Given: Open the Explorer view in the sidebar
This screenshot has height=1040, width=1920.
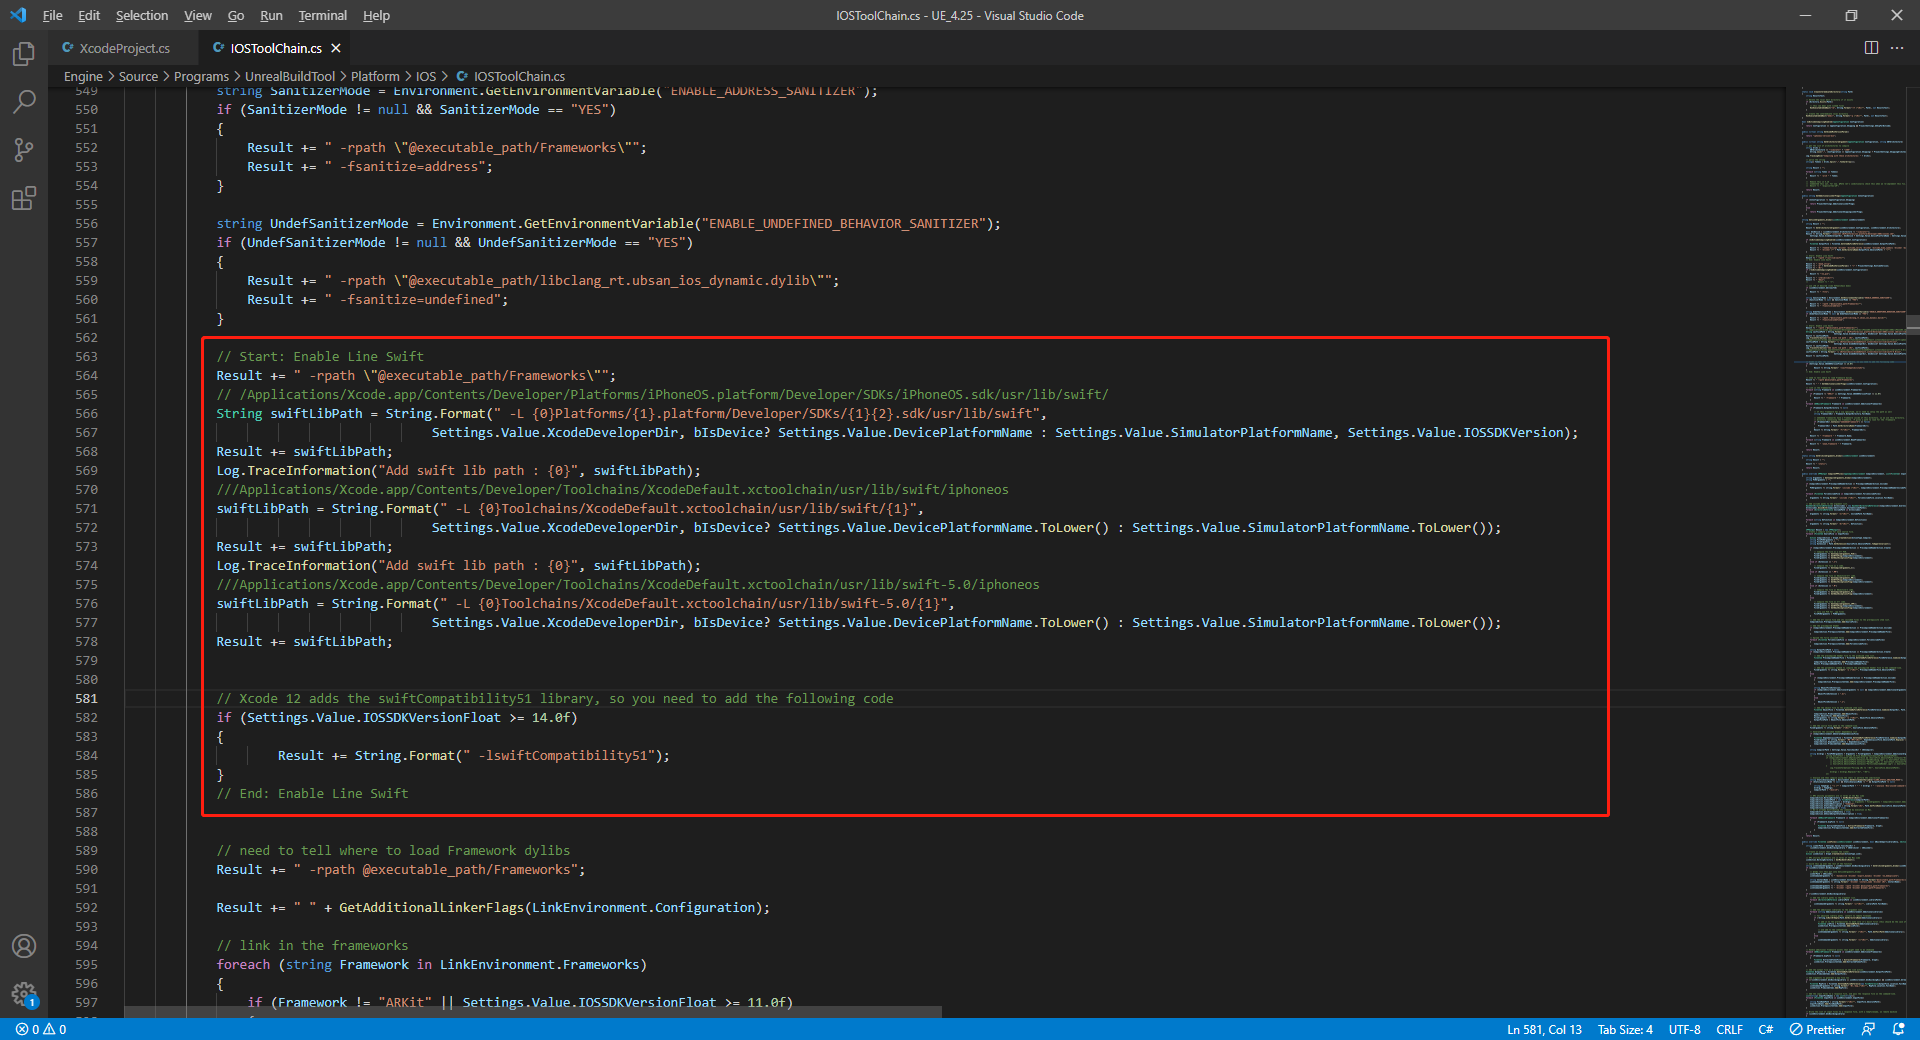Looking at the screenshot, I should coord(24,54).
